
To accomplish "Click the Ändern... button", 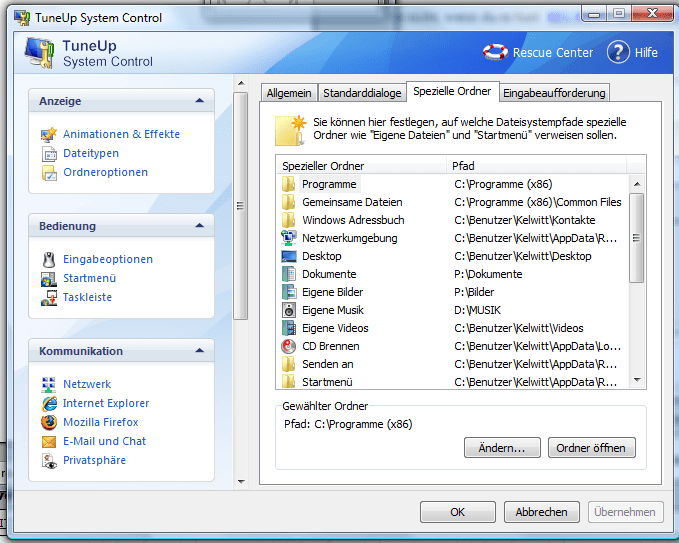I will tap(502, 448).
